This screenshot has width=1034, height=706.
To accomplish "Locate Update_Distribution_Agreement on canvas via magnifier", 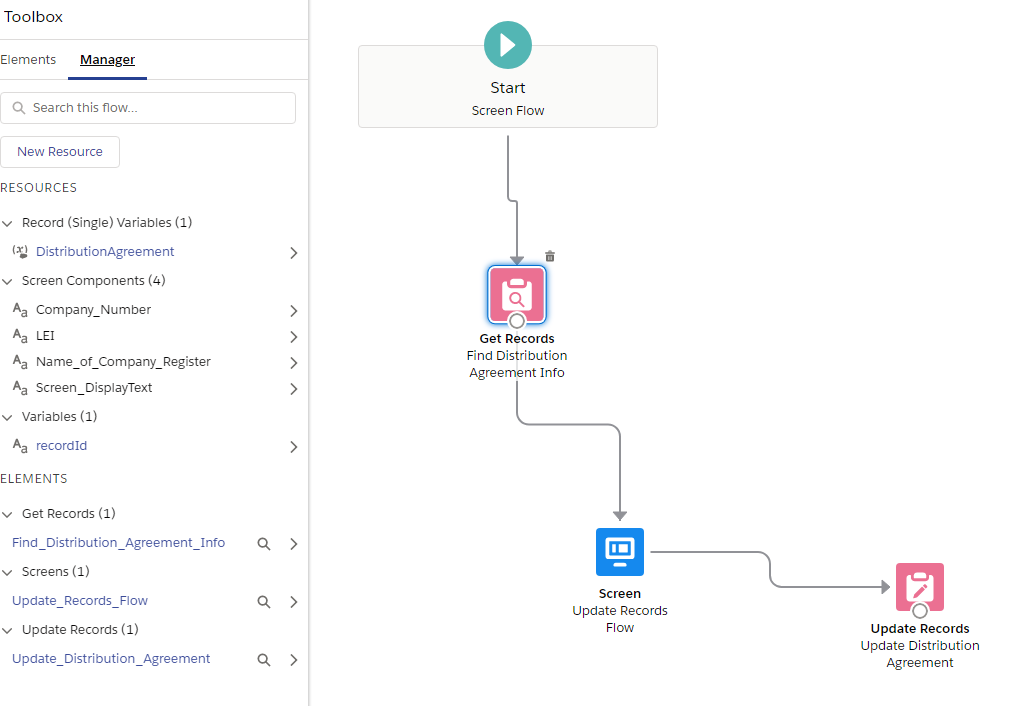I will tap(264, 660).
